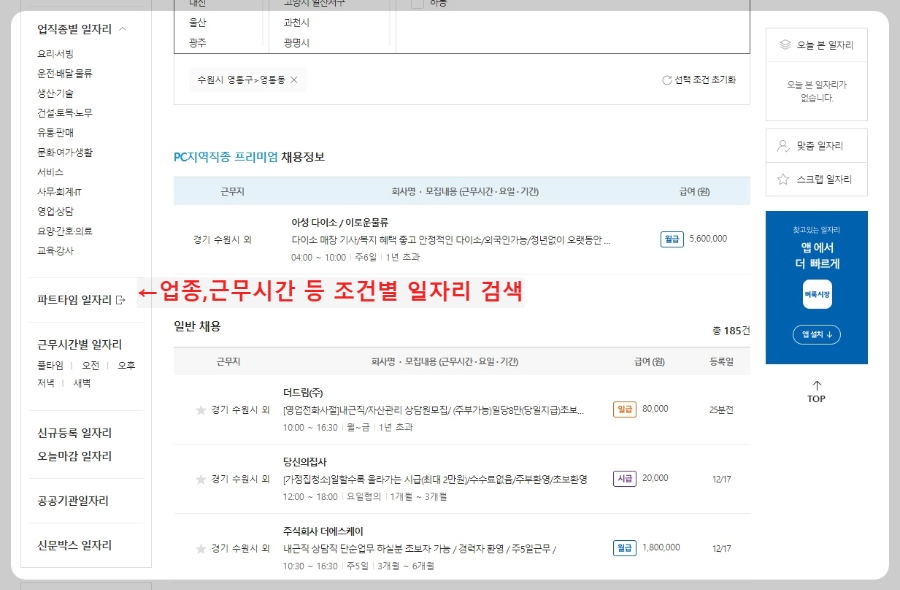Viewport: 900px width, 590px height.
Task: Open 맞춤 일자리 via the person icon
Action: 781,145
